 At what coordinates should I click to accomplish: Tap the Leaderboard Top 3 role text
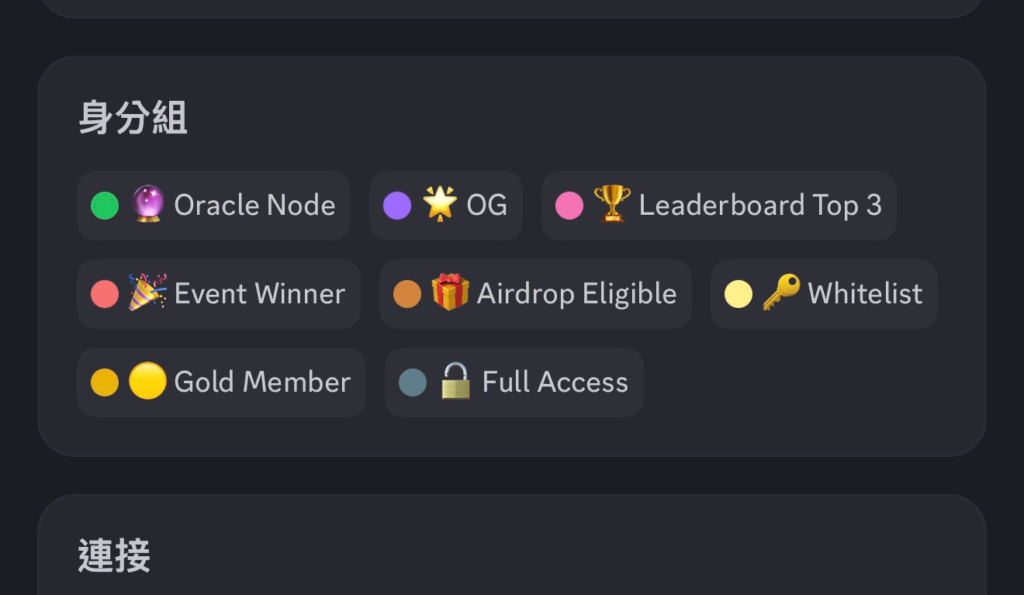(760, 206)
